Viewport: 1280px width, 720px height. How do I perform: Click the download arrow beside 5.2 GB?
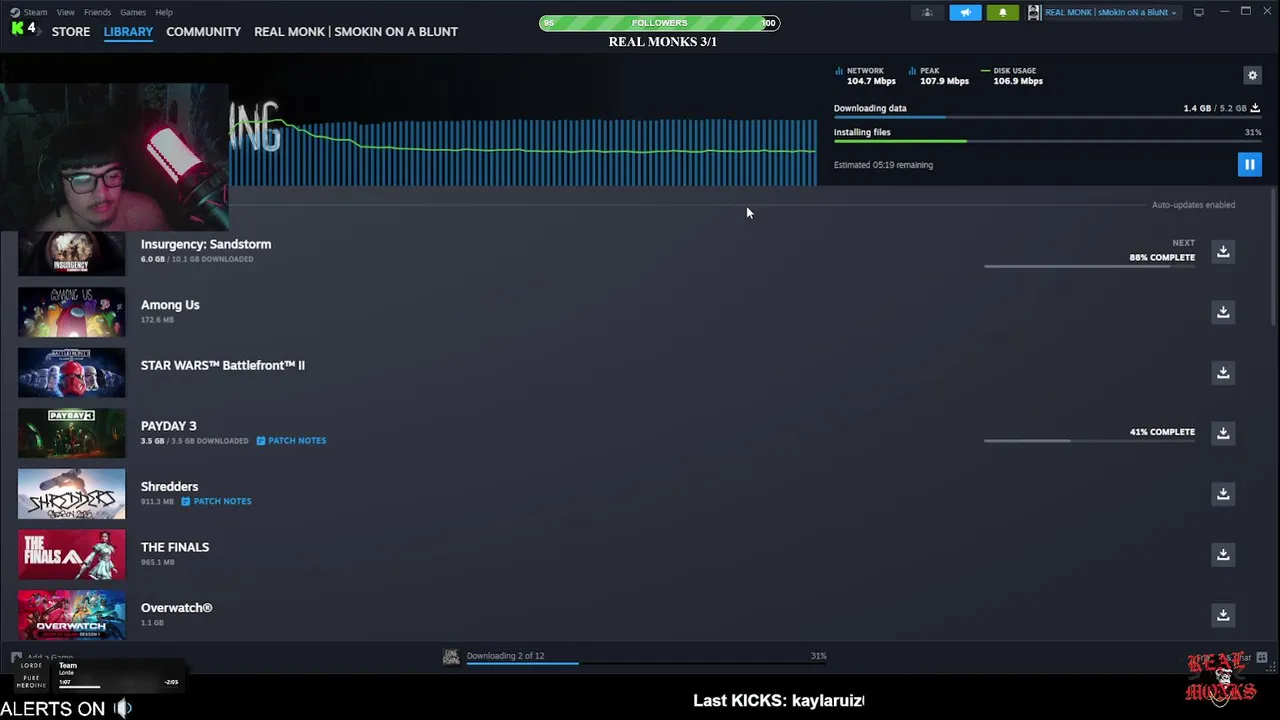1255,108
